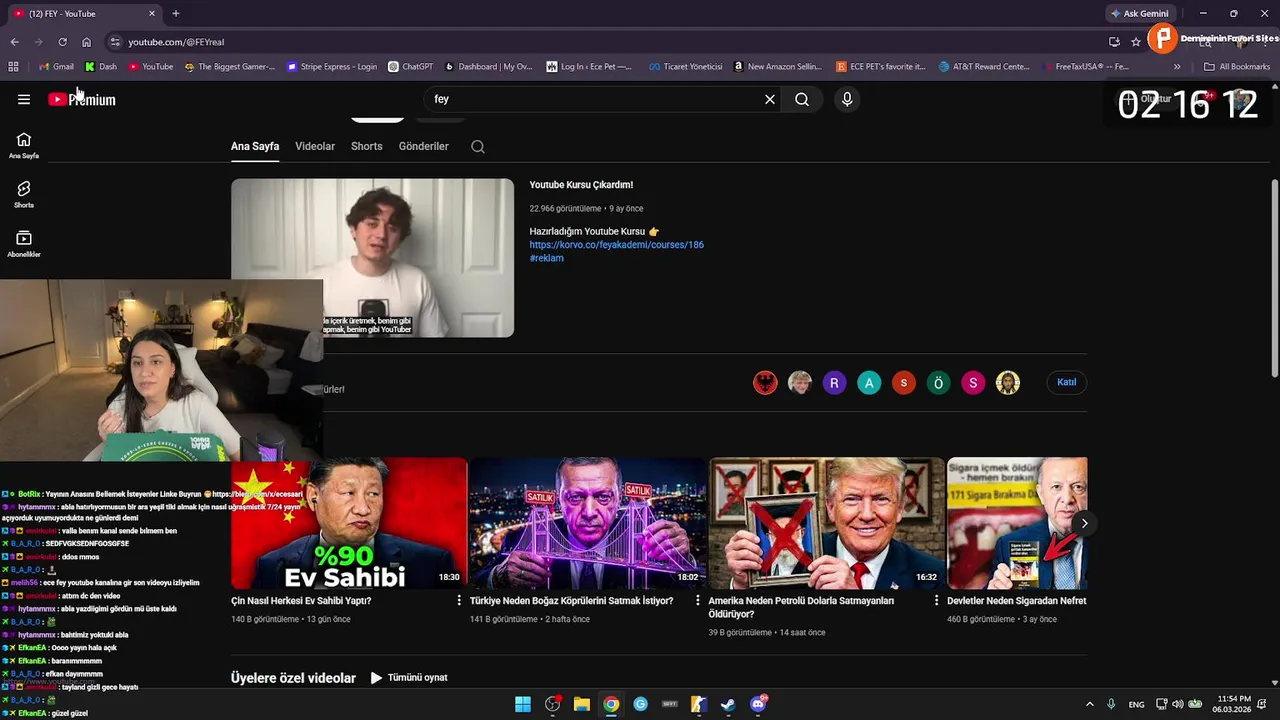Click 'Amerika Neden Petrolü Dolarla Satmayanları Öldürüyor?' title

[801, 607]
